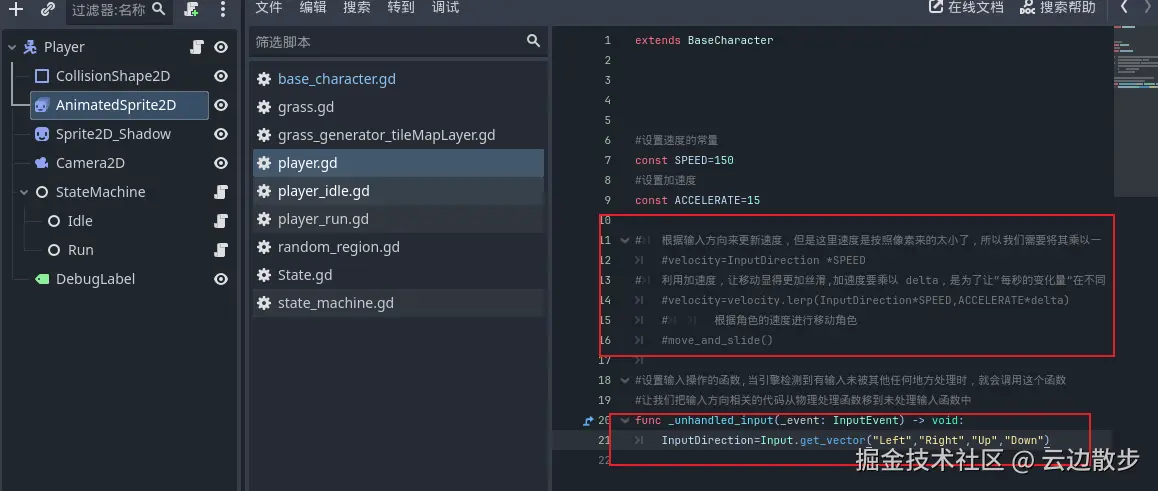Image resolution: width=1158 pixels, height=491 pixels.
Task: Click the instantiate child scene link icon
Action: 47,10
